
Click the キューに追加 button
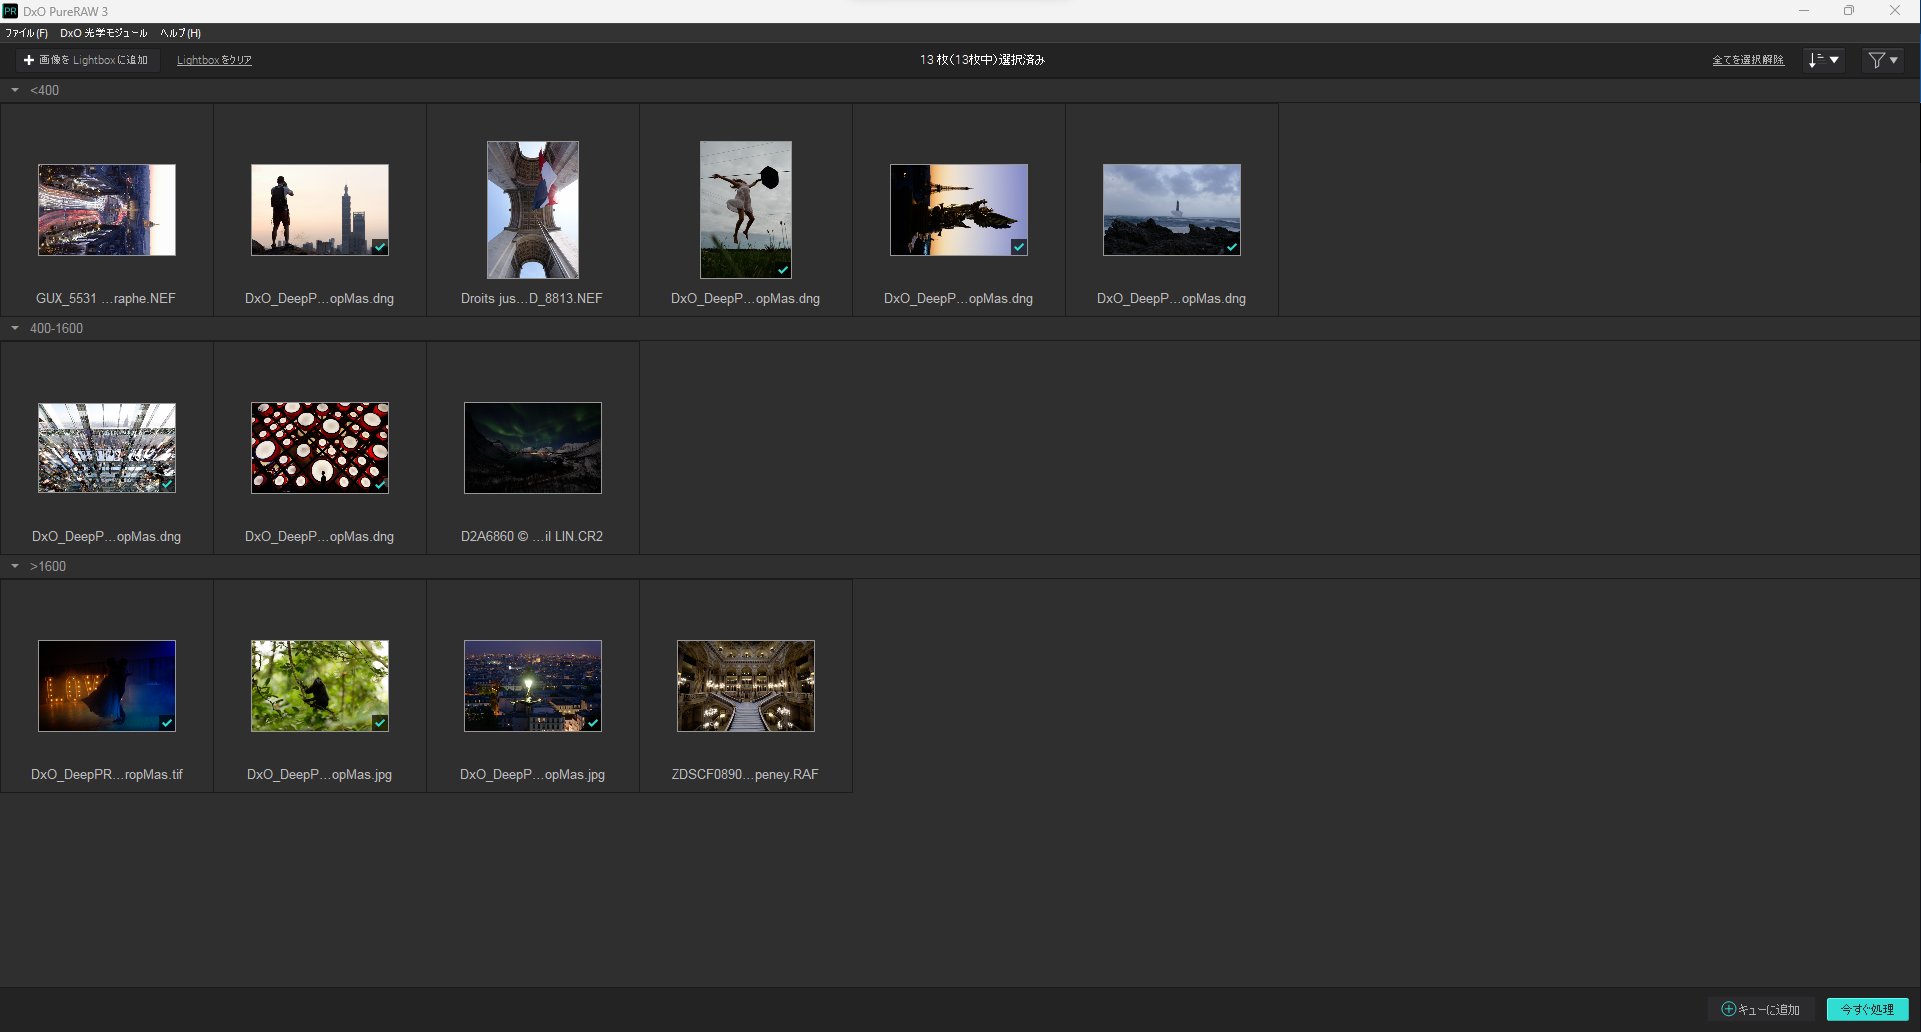point(1761,1009)
